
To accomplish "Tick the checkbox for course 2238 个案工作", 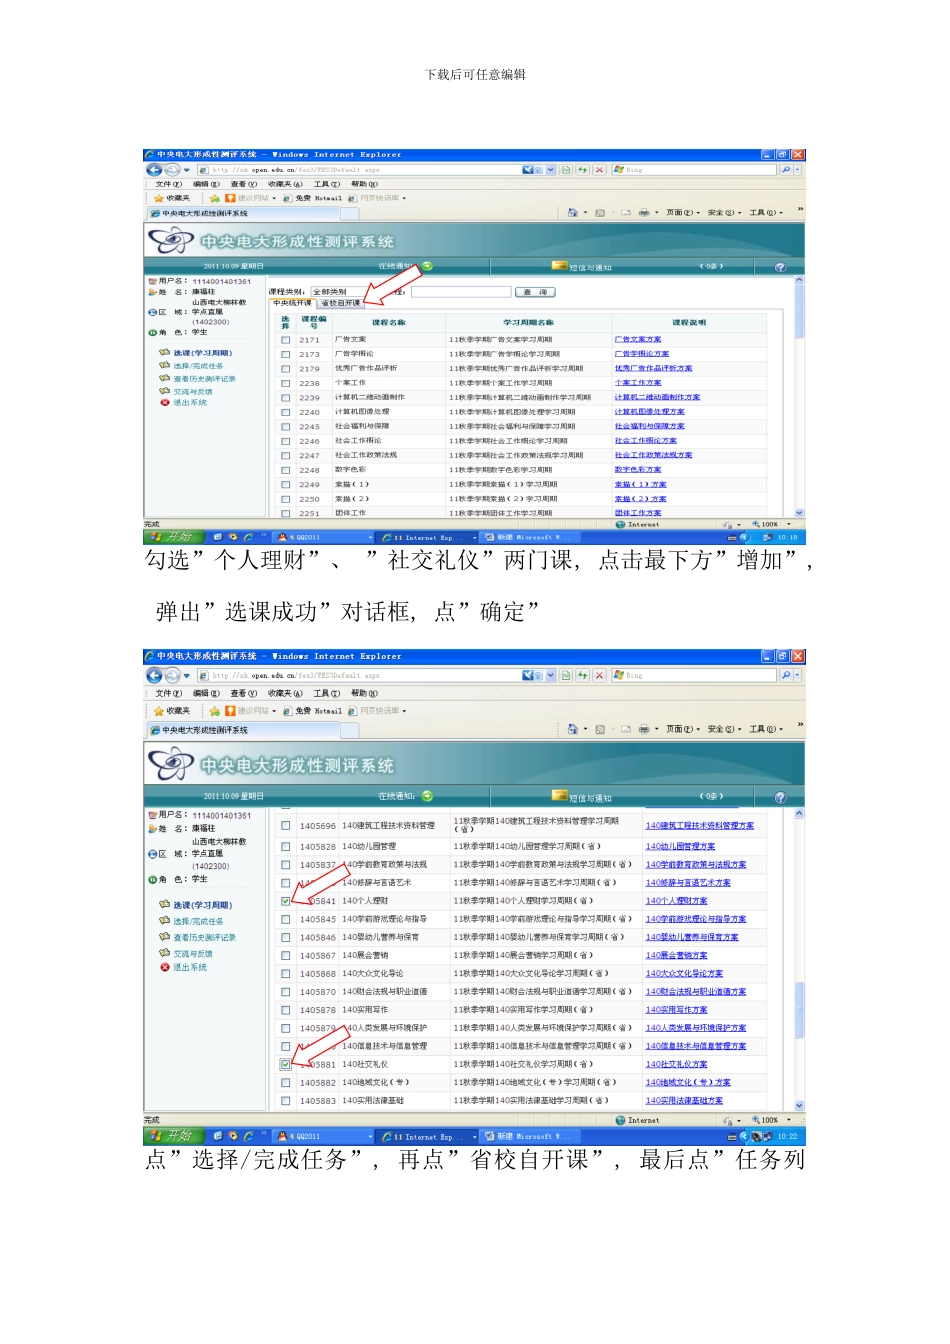I will 286,383.
